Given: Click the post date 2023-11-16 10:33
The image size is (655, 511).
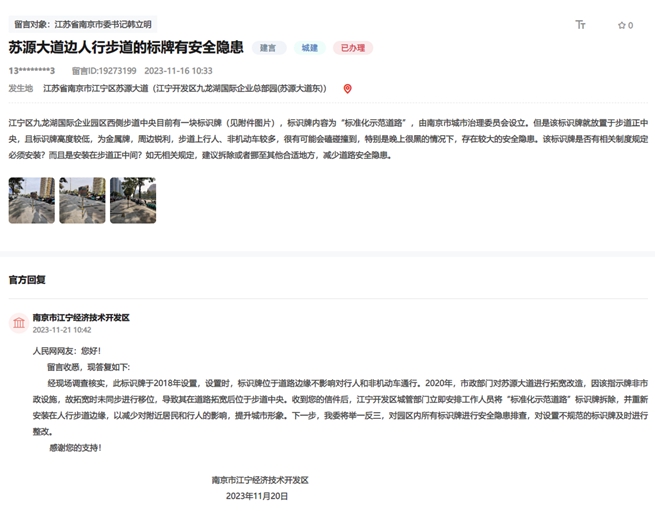Looking at the screenshot, I should [x=178, y=71].
